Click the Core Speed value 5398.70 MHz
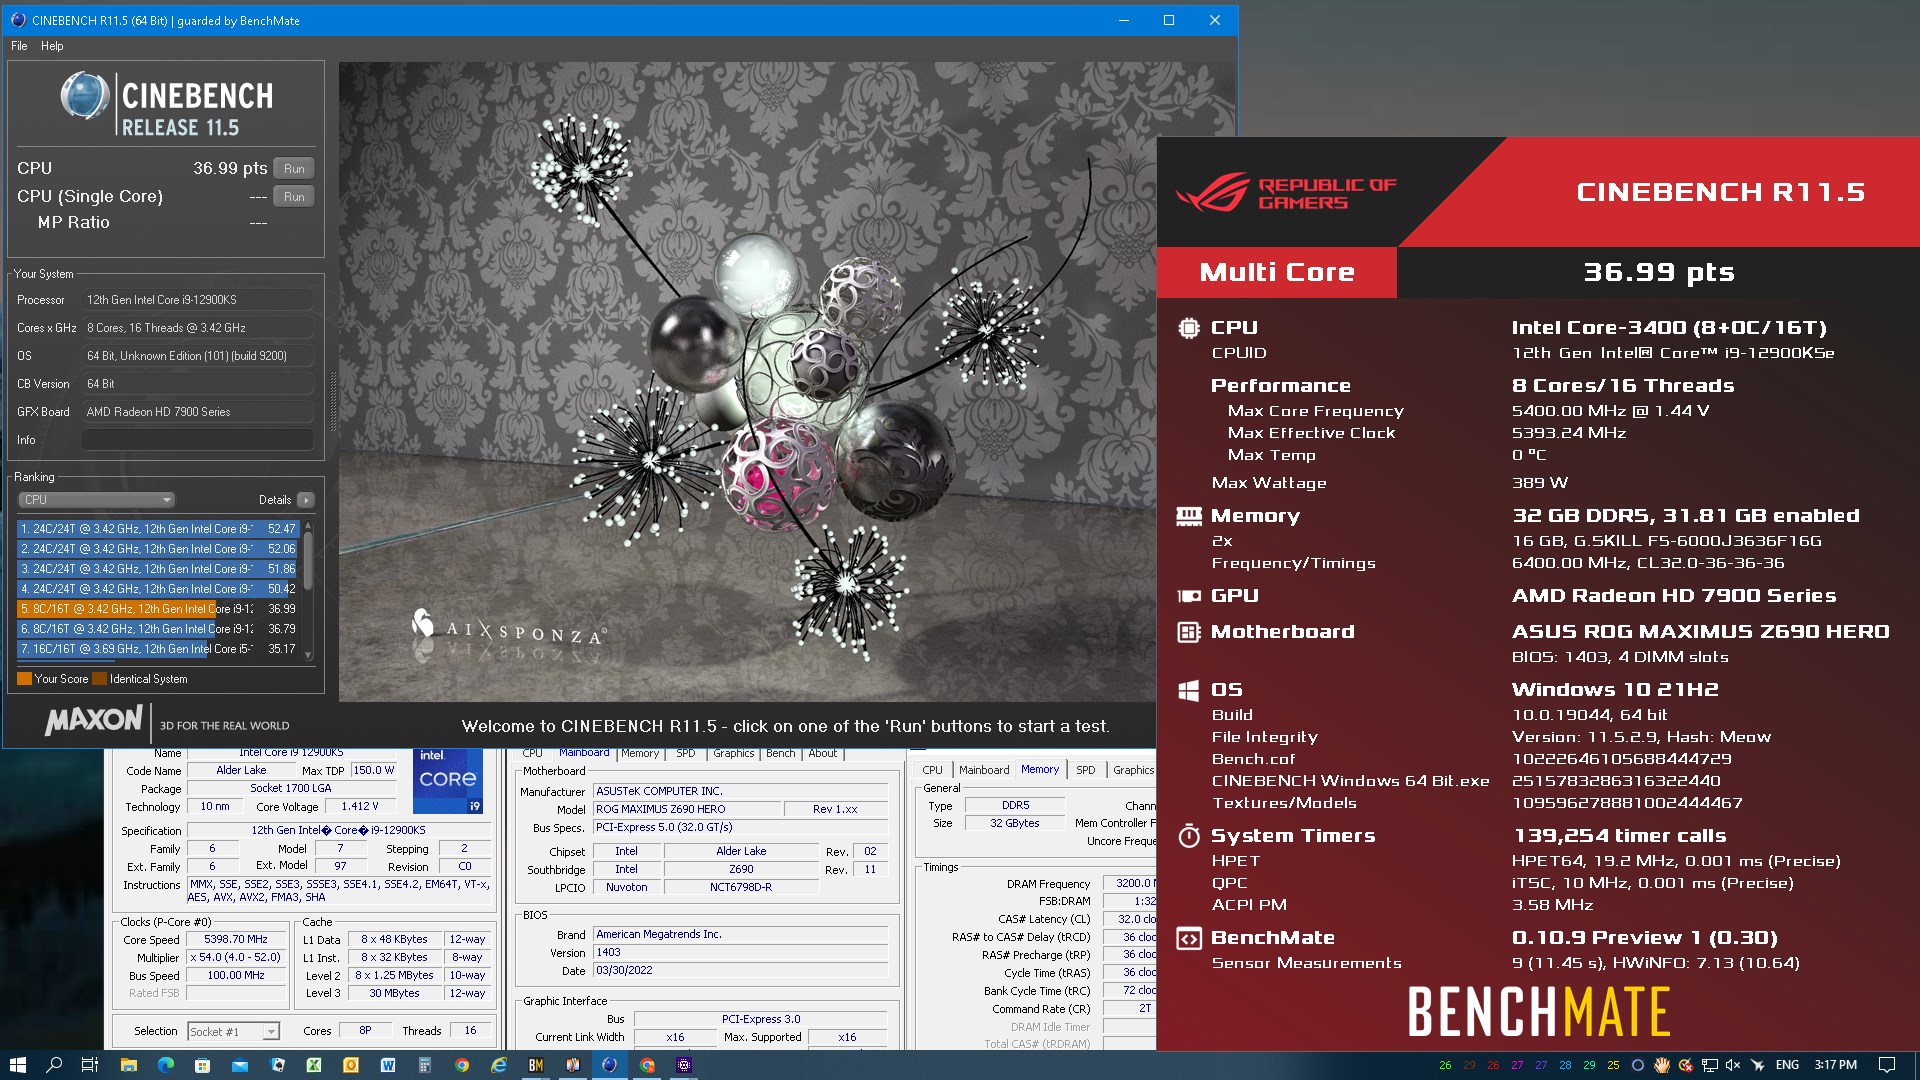1920x1080 pixels. point(236,940)
